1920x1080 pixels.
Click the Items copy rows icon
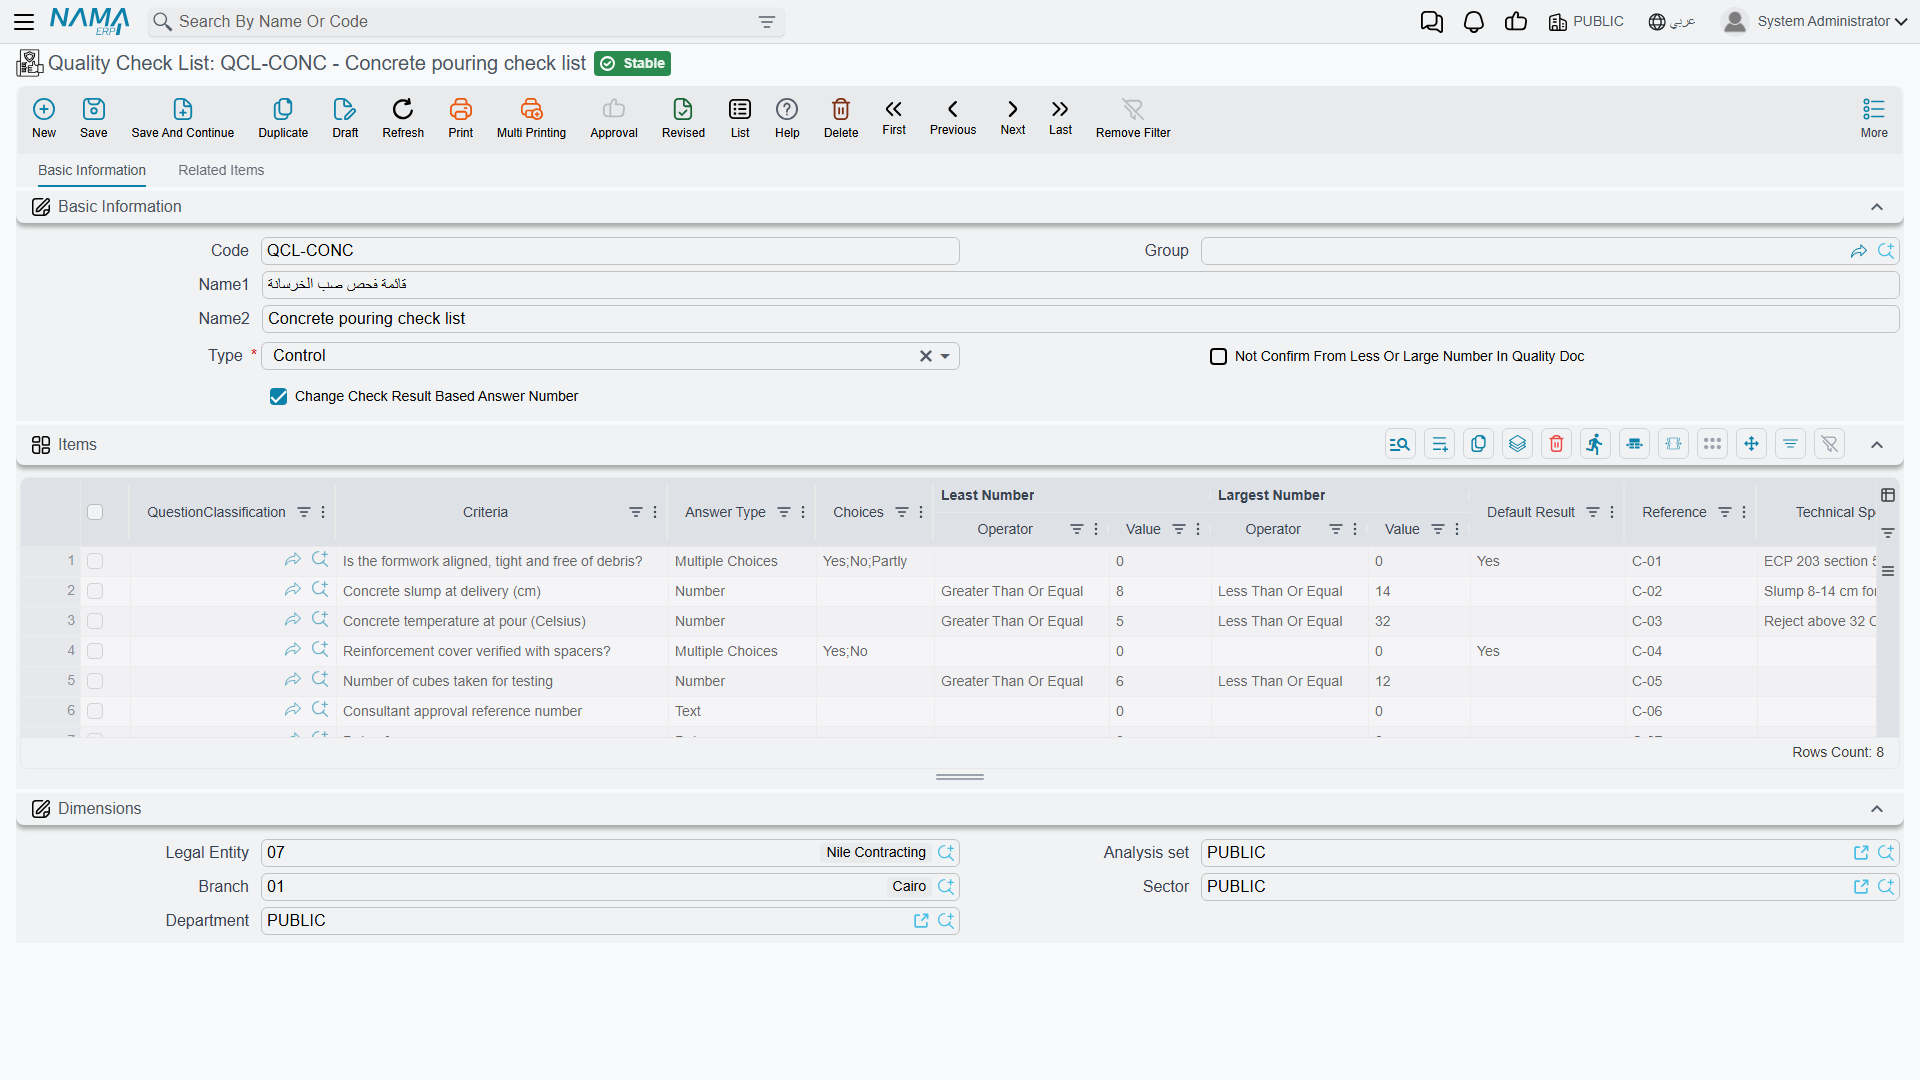tap(1479, 444)
